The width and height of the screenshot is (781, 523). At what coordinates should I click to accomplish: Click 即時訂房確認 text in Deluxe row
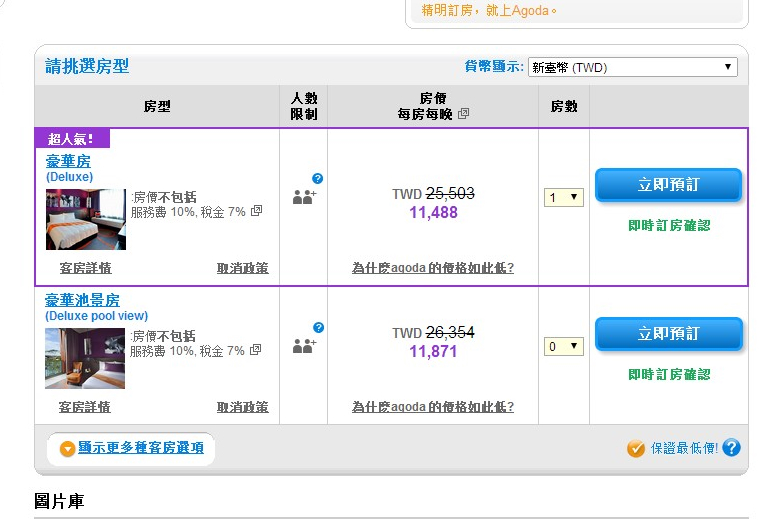point(669,226)
